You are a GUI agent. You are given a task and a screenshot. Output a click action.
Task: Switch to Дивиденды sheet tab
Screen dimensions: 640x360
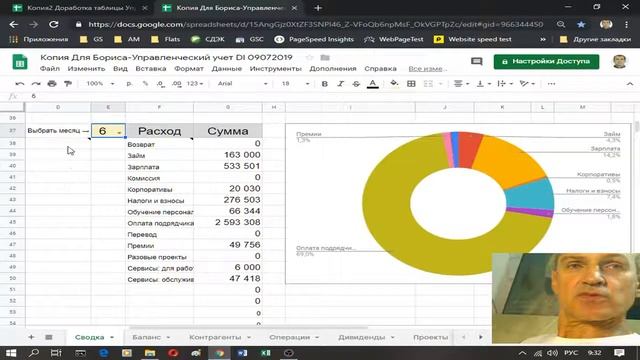(362, 337)
